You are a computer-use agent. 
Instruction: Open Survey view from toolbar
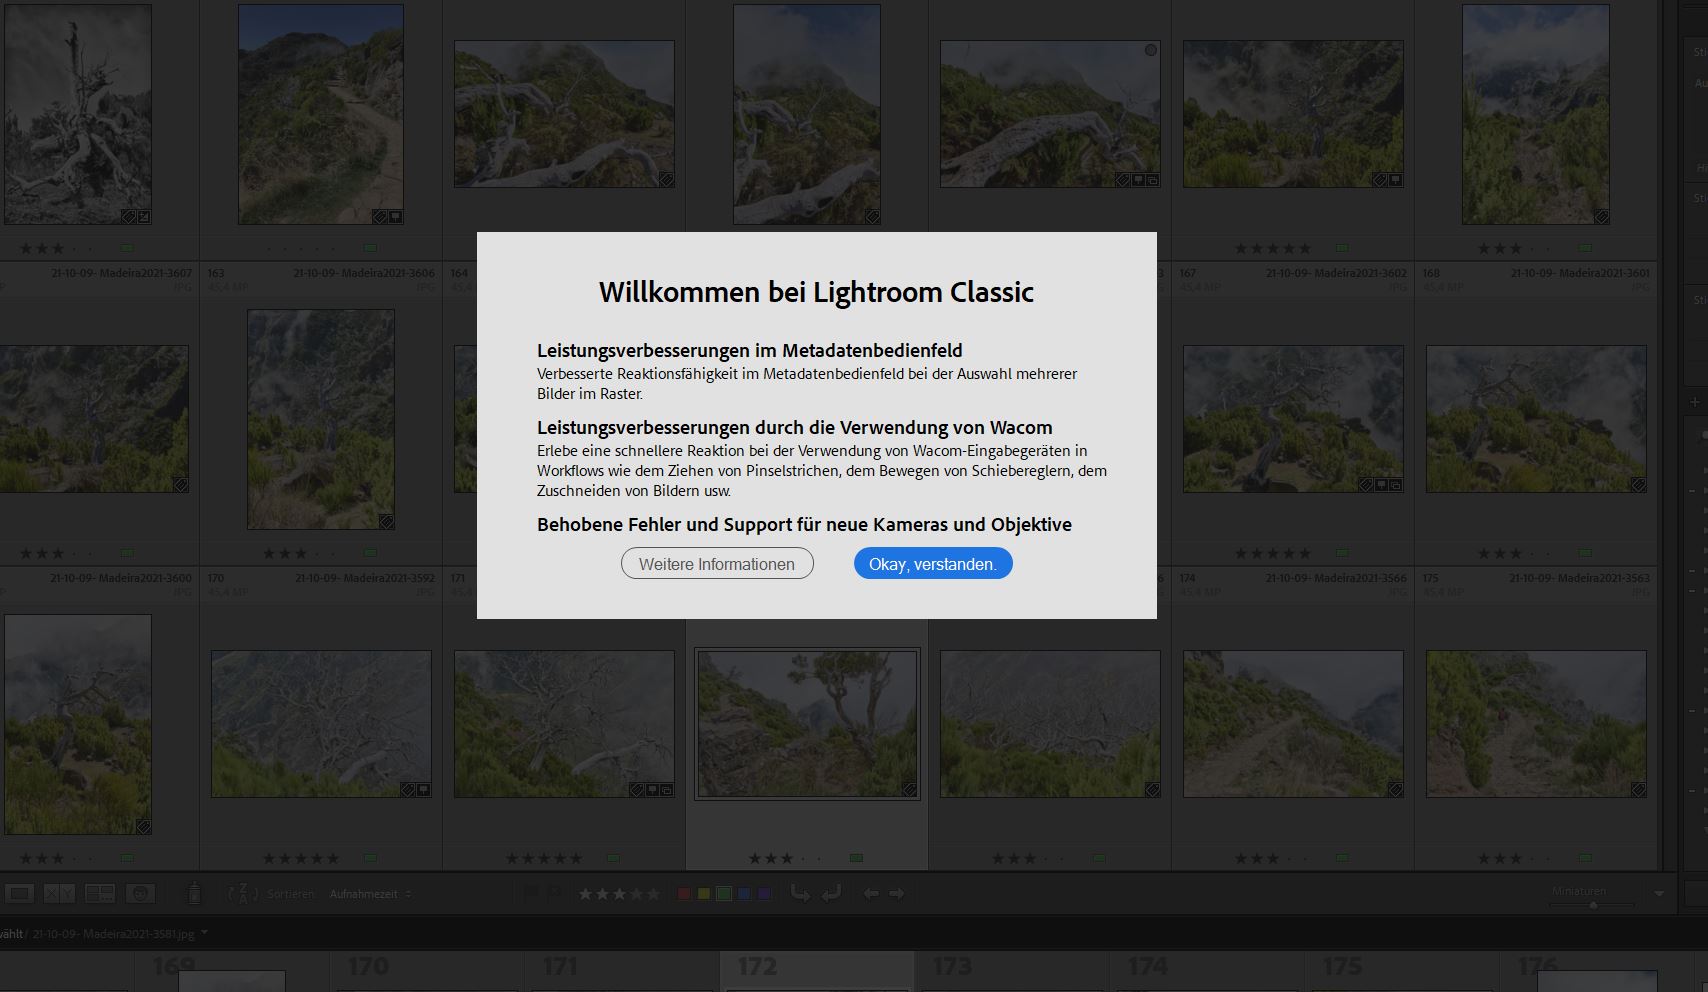[x=100, y=893]
